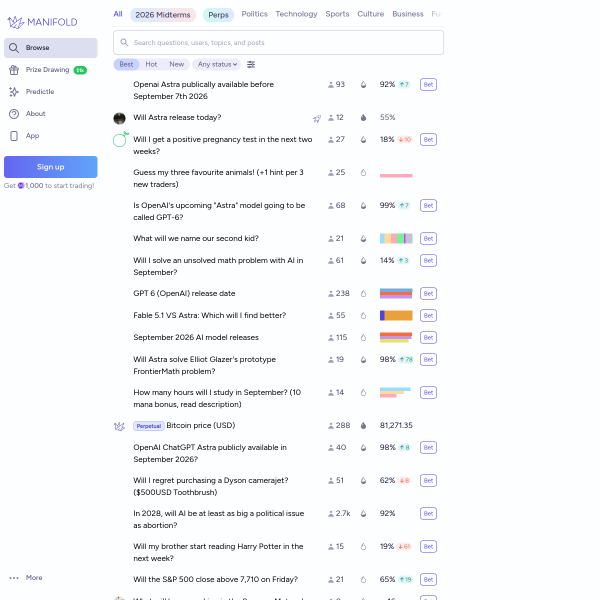Open Browse from the sidebar
Screen dimensions: 600x600
(x=51, y=48)
